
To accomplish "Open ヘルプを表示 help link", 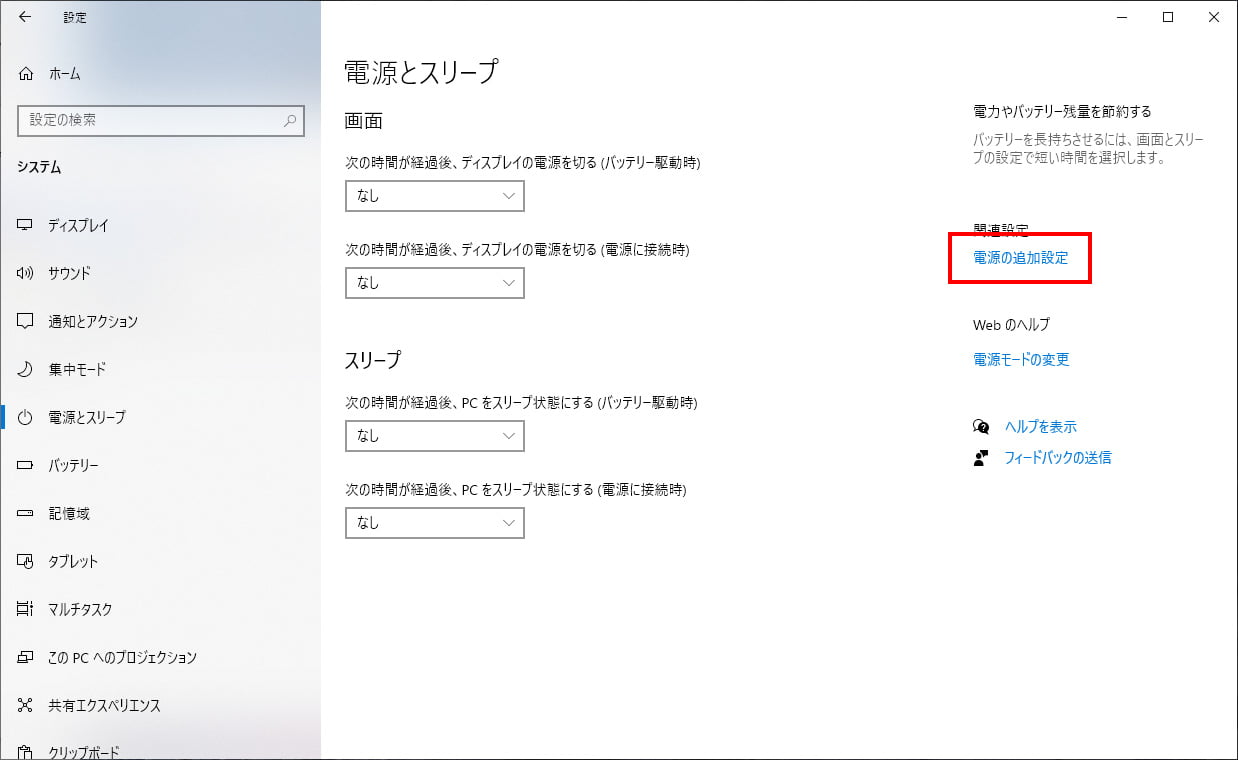I will pos(1040,426).
